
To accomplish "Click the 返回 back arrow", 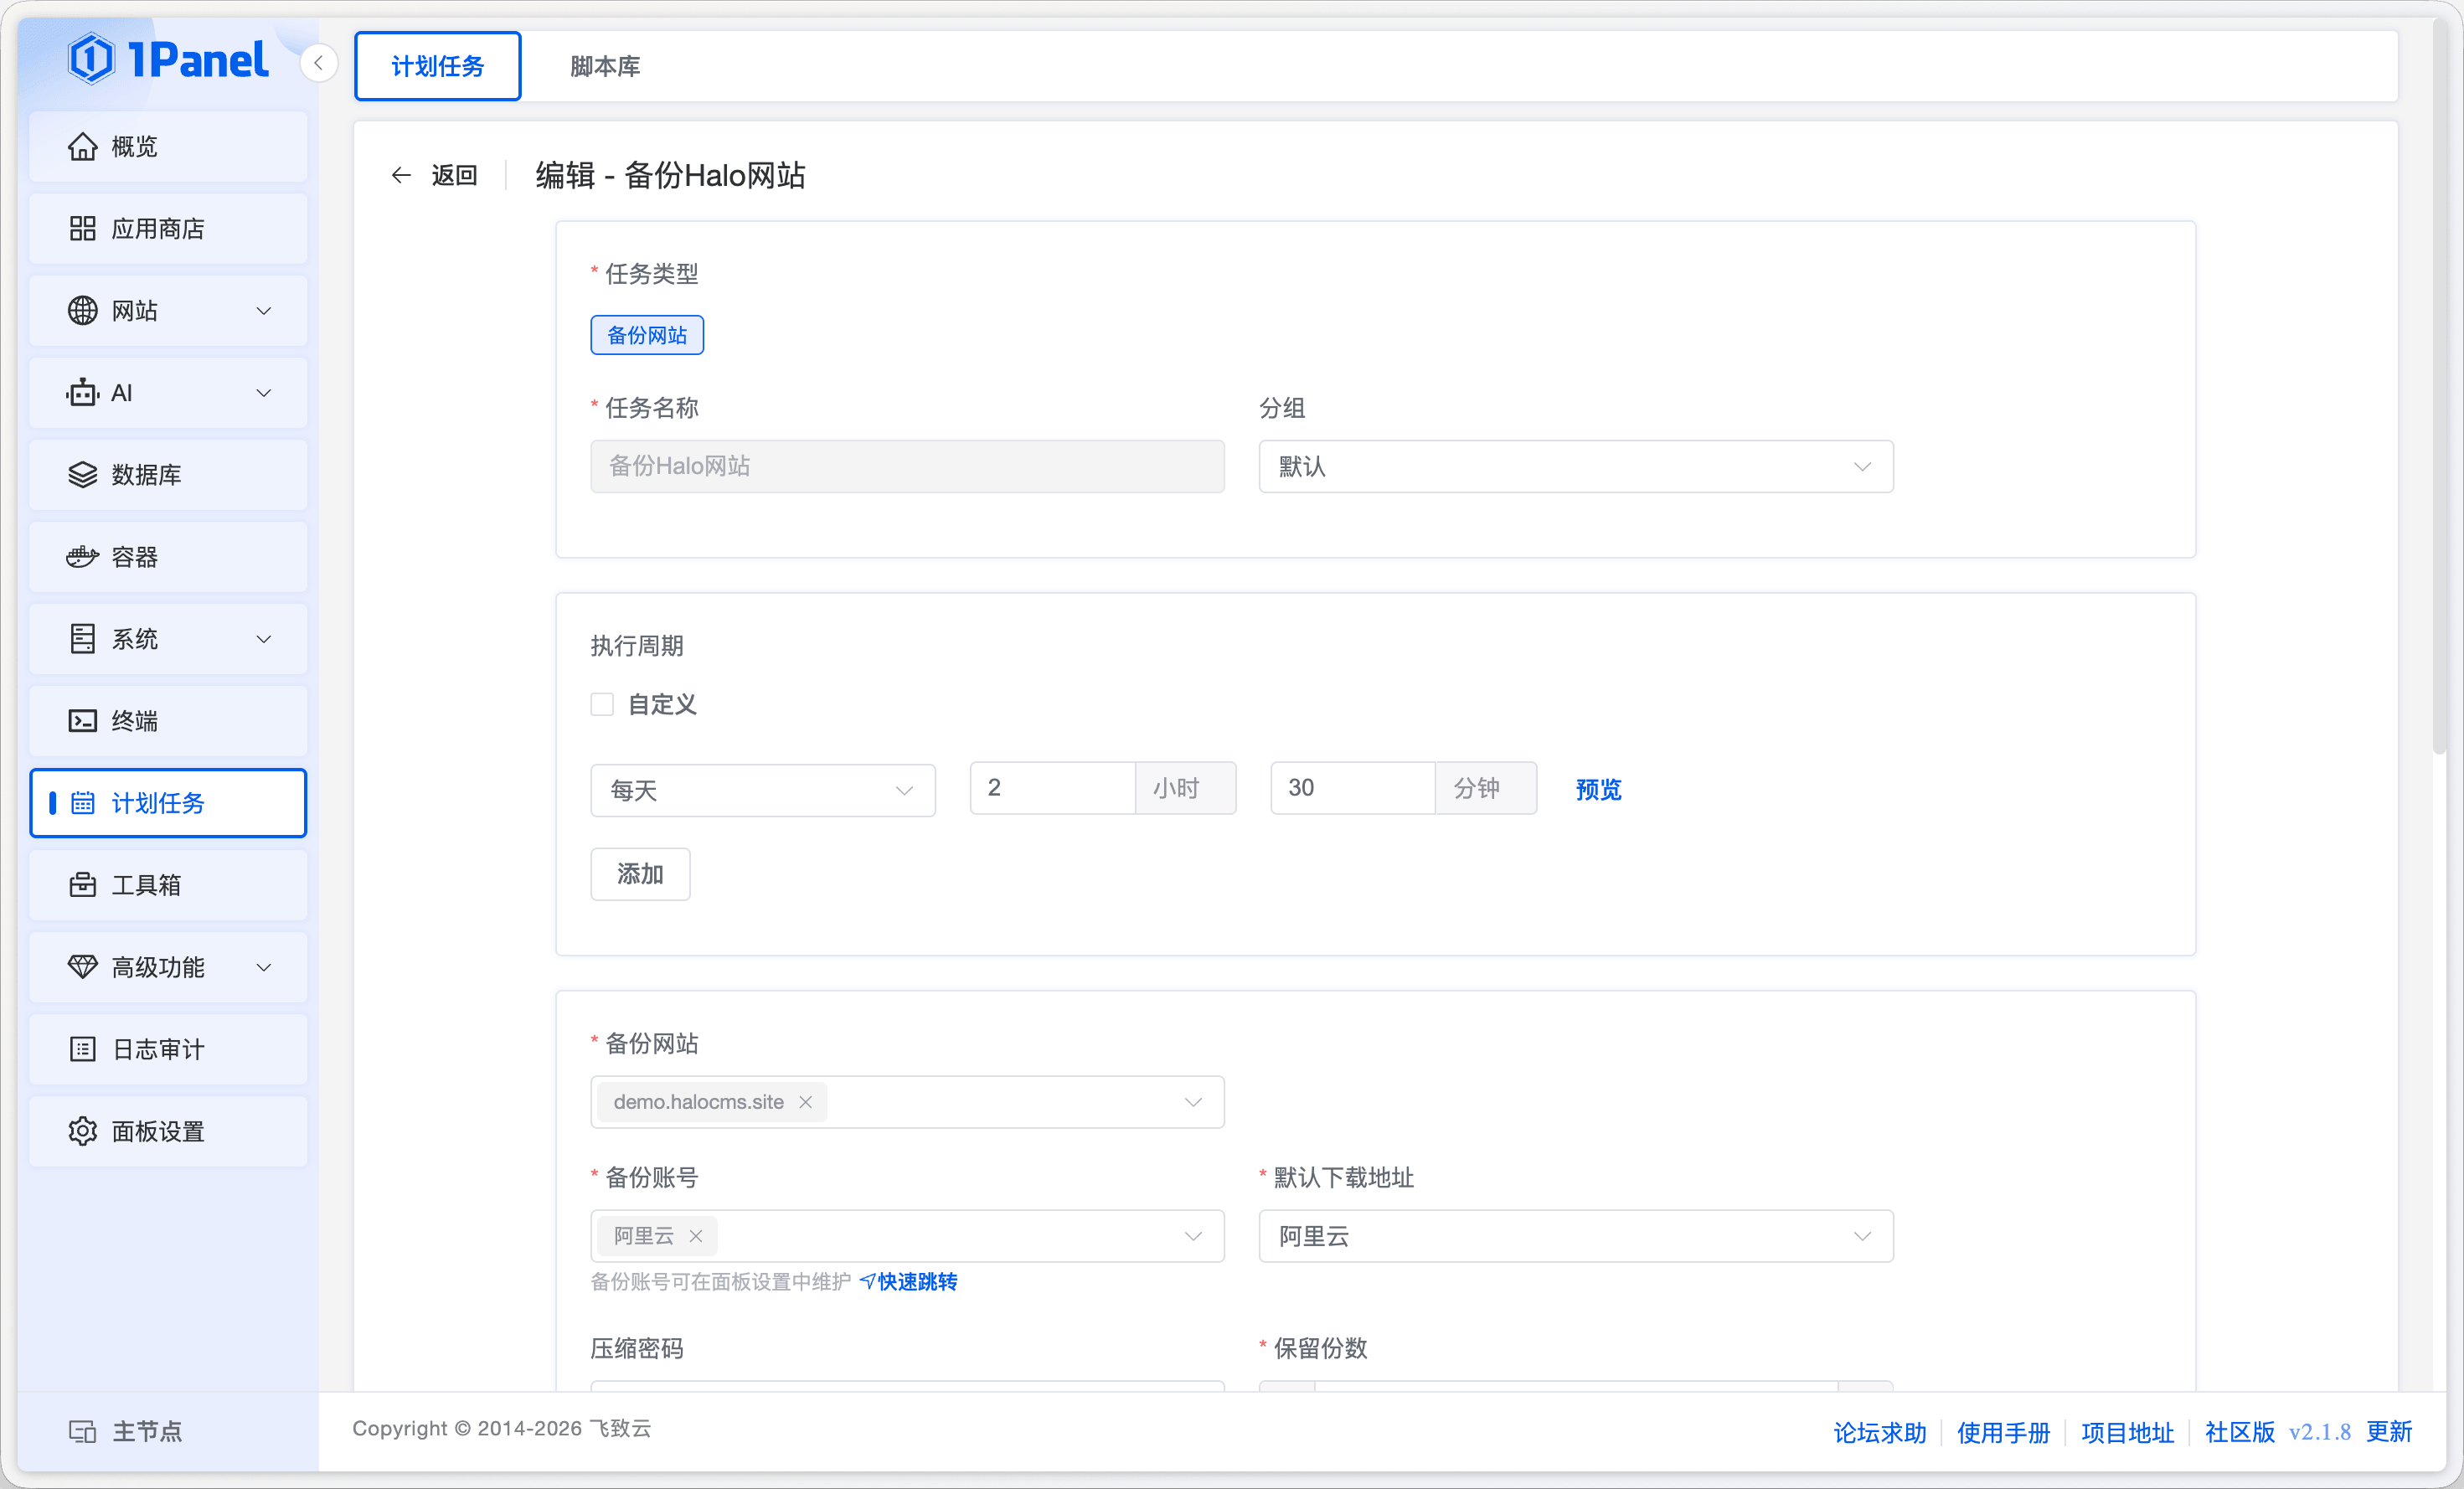I will [401, 176].
